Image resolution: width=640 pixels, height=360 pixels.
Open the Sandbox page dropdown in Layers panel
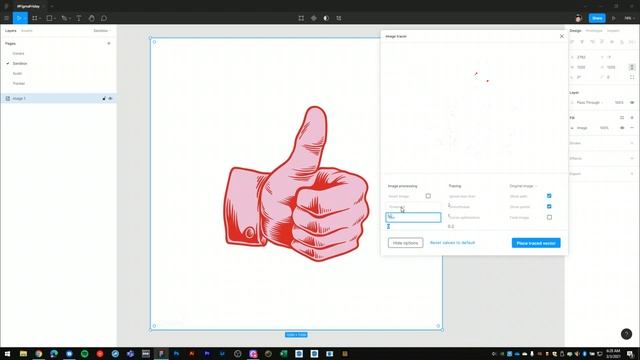pos(102,31)
